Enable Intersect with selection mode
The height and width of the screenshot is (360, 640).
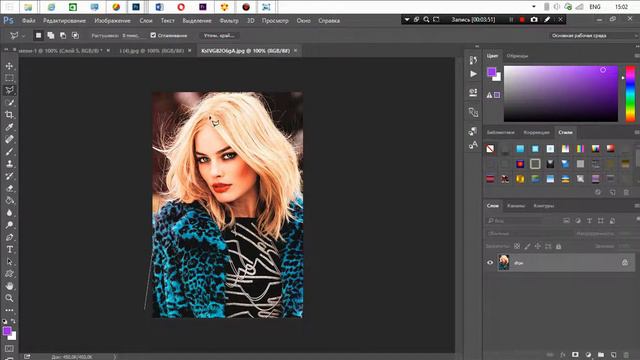click(76, 36)
